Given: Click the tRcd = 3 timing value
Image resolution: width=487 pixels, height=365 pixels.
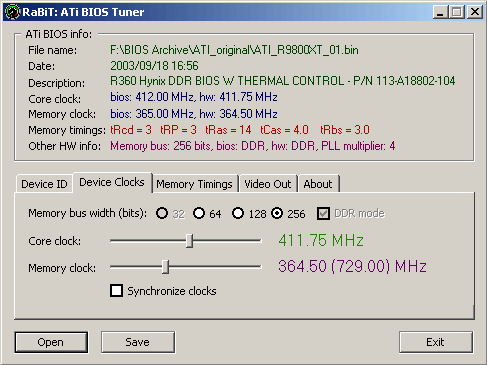Looking at the screenshot, I should pos(131,130).
